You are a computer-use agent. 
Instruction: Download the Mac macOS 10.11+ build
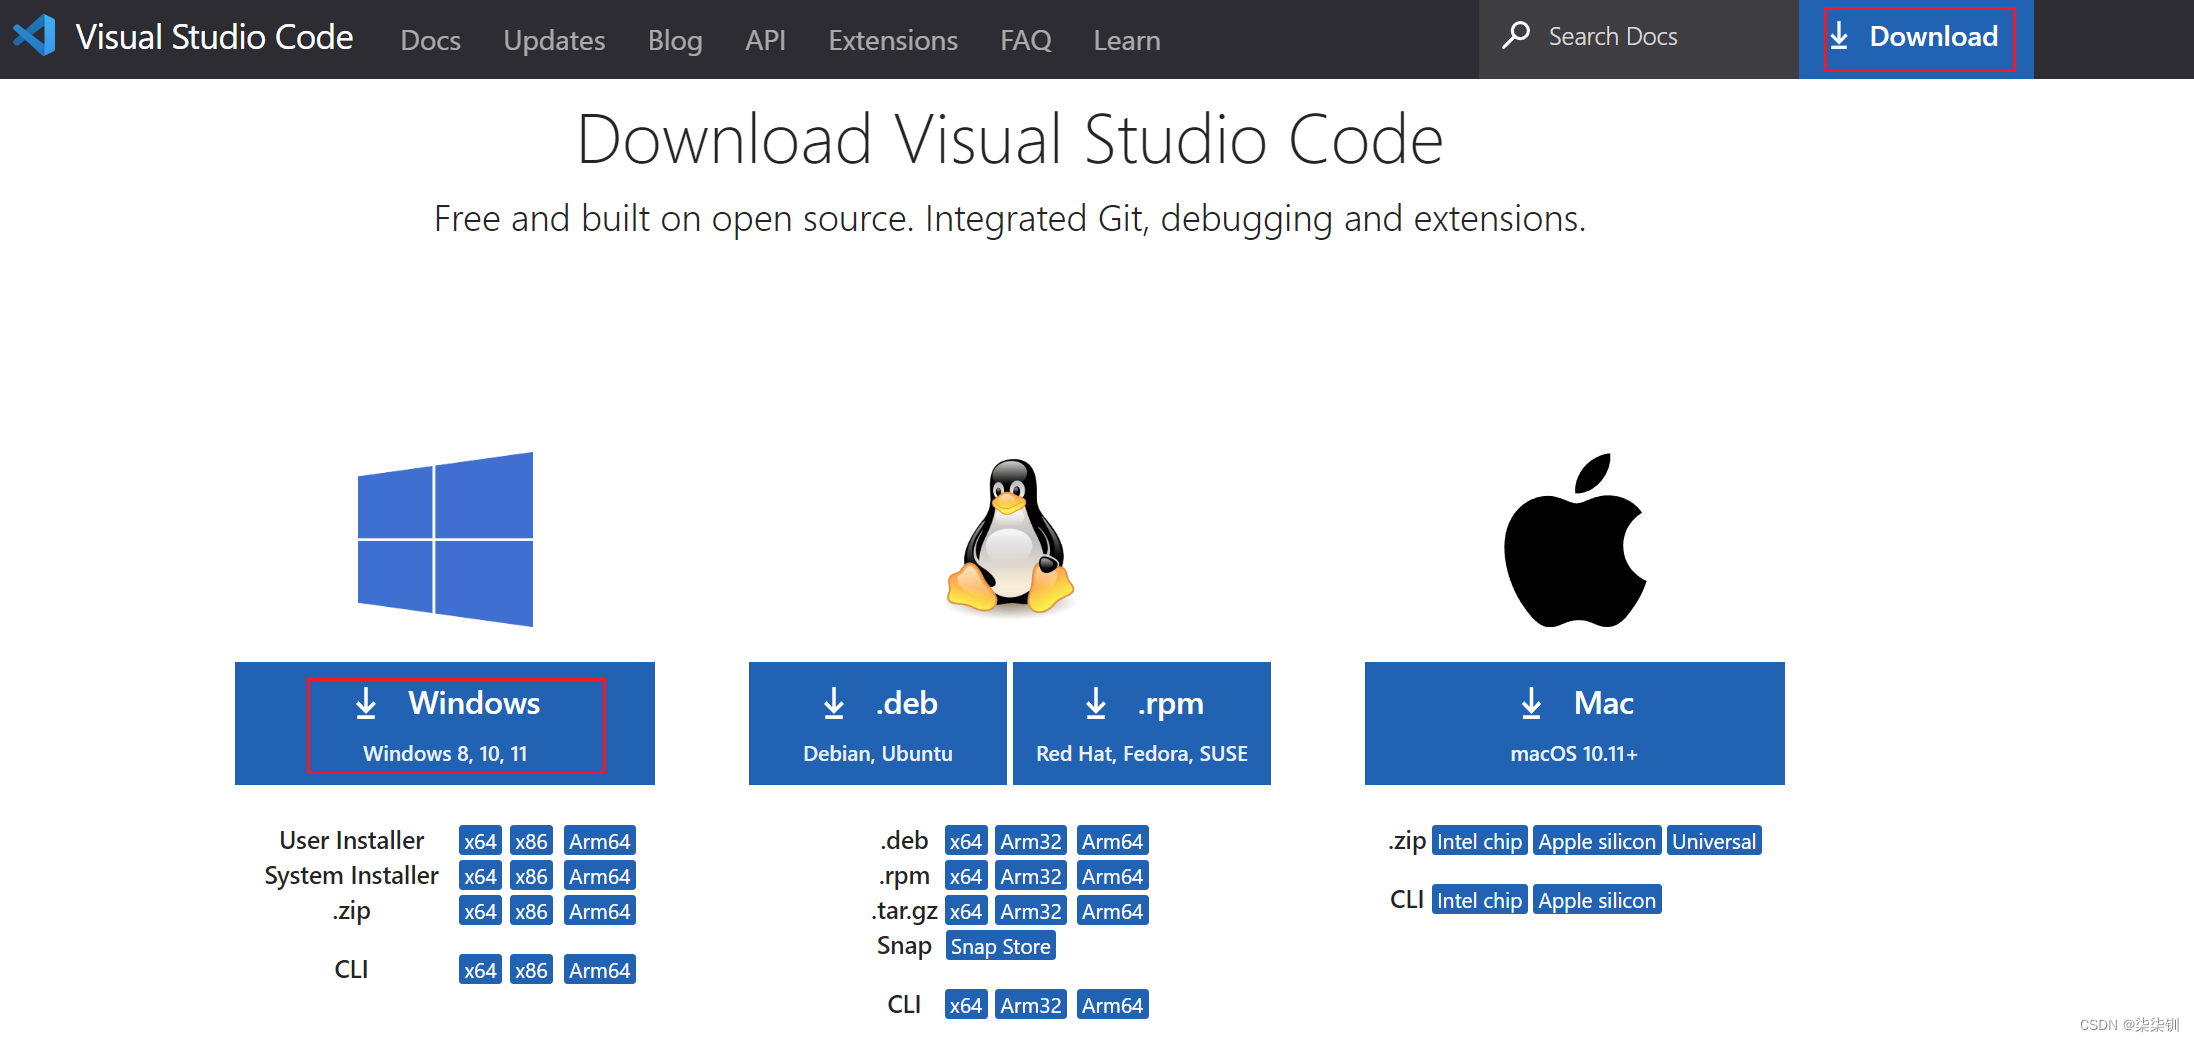coord(1575,723)
